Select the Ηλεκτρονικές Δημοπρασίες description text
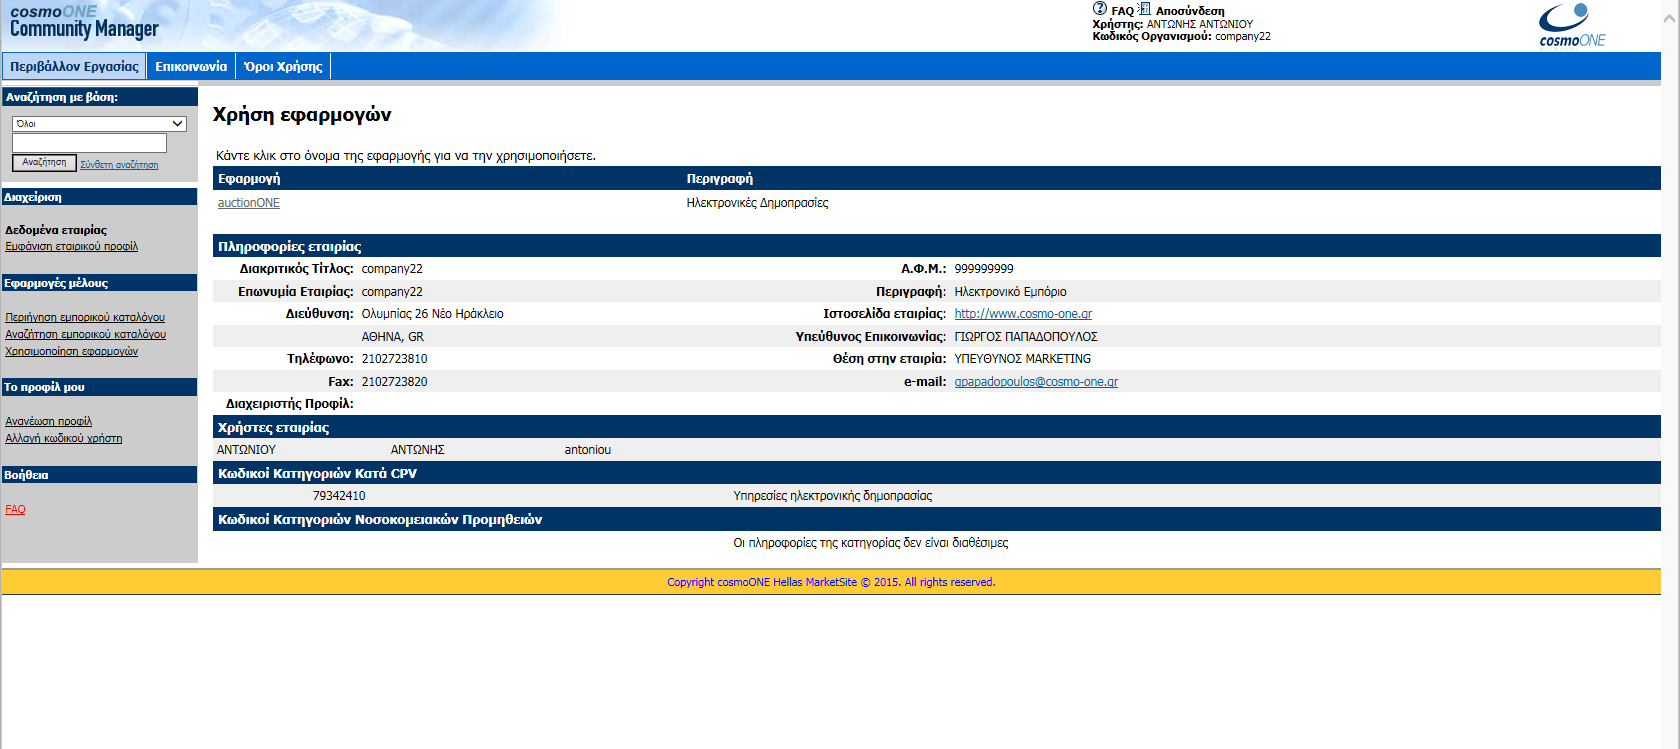Viewport: 1680px width, 749px height. (x=757, y=203)
